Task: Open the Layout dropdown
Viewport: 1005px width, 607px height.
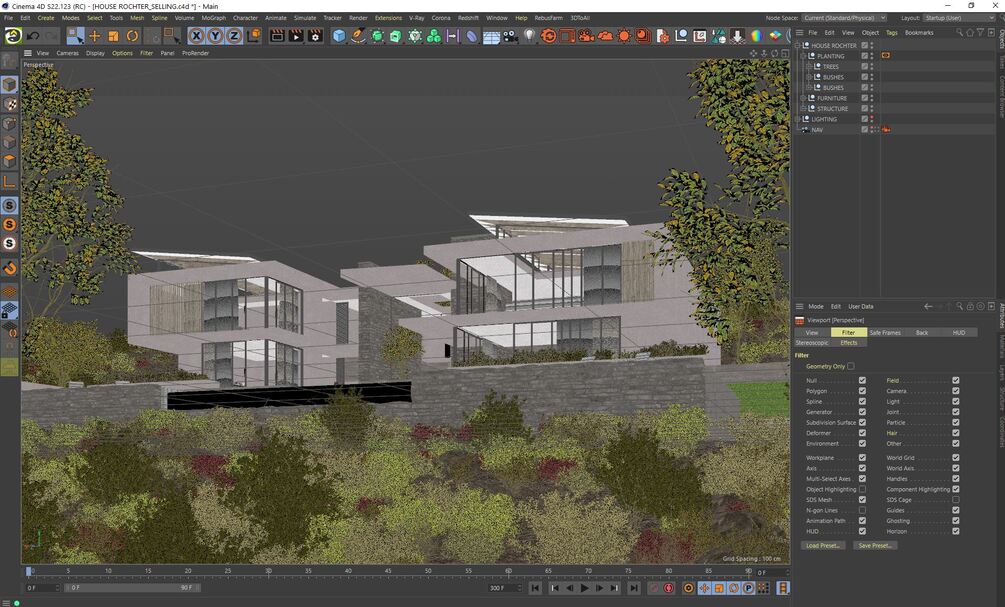Action: (x=959, y=18)
